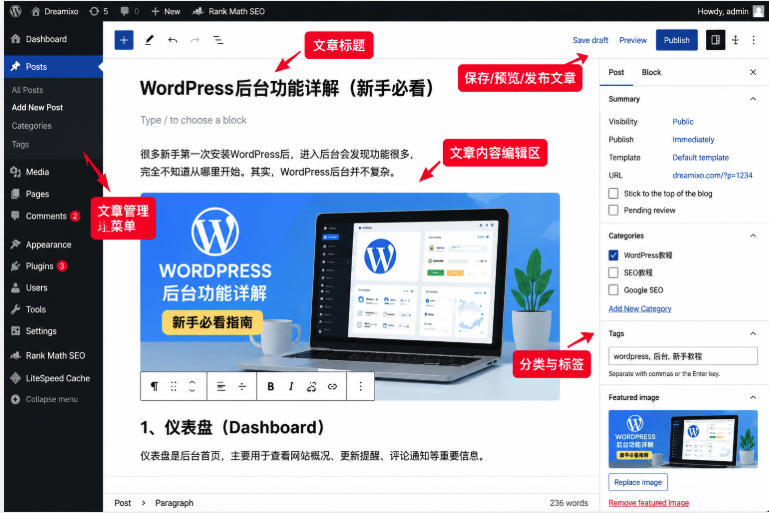
Task: Click the plugin icon next to settings toggle
Action: pyautogui.click(x=735, y=40)
